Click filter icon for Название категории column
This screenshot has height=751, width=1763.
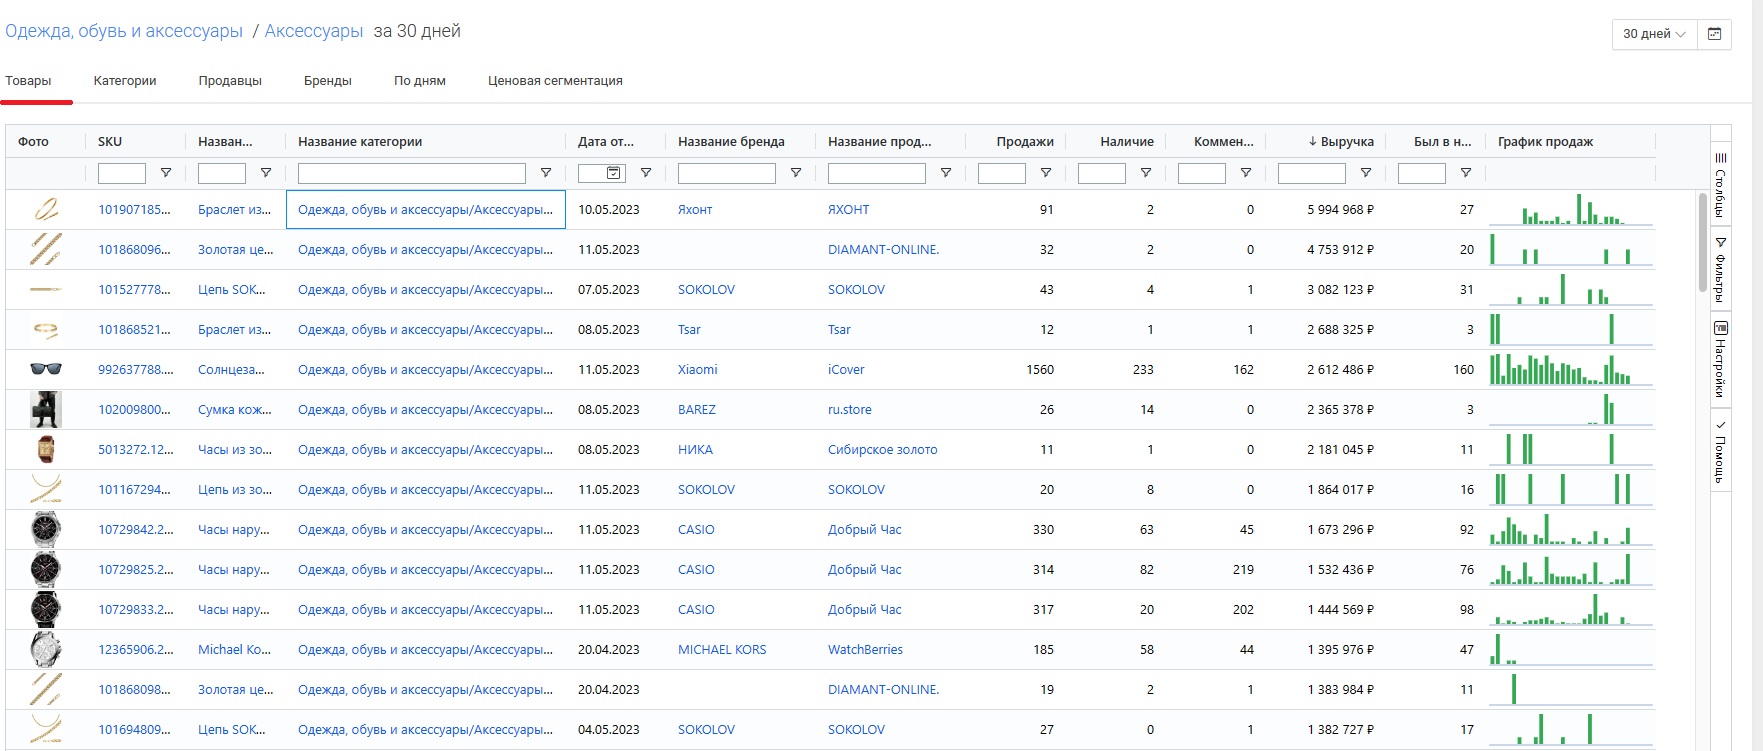(x=546, y=173)
